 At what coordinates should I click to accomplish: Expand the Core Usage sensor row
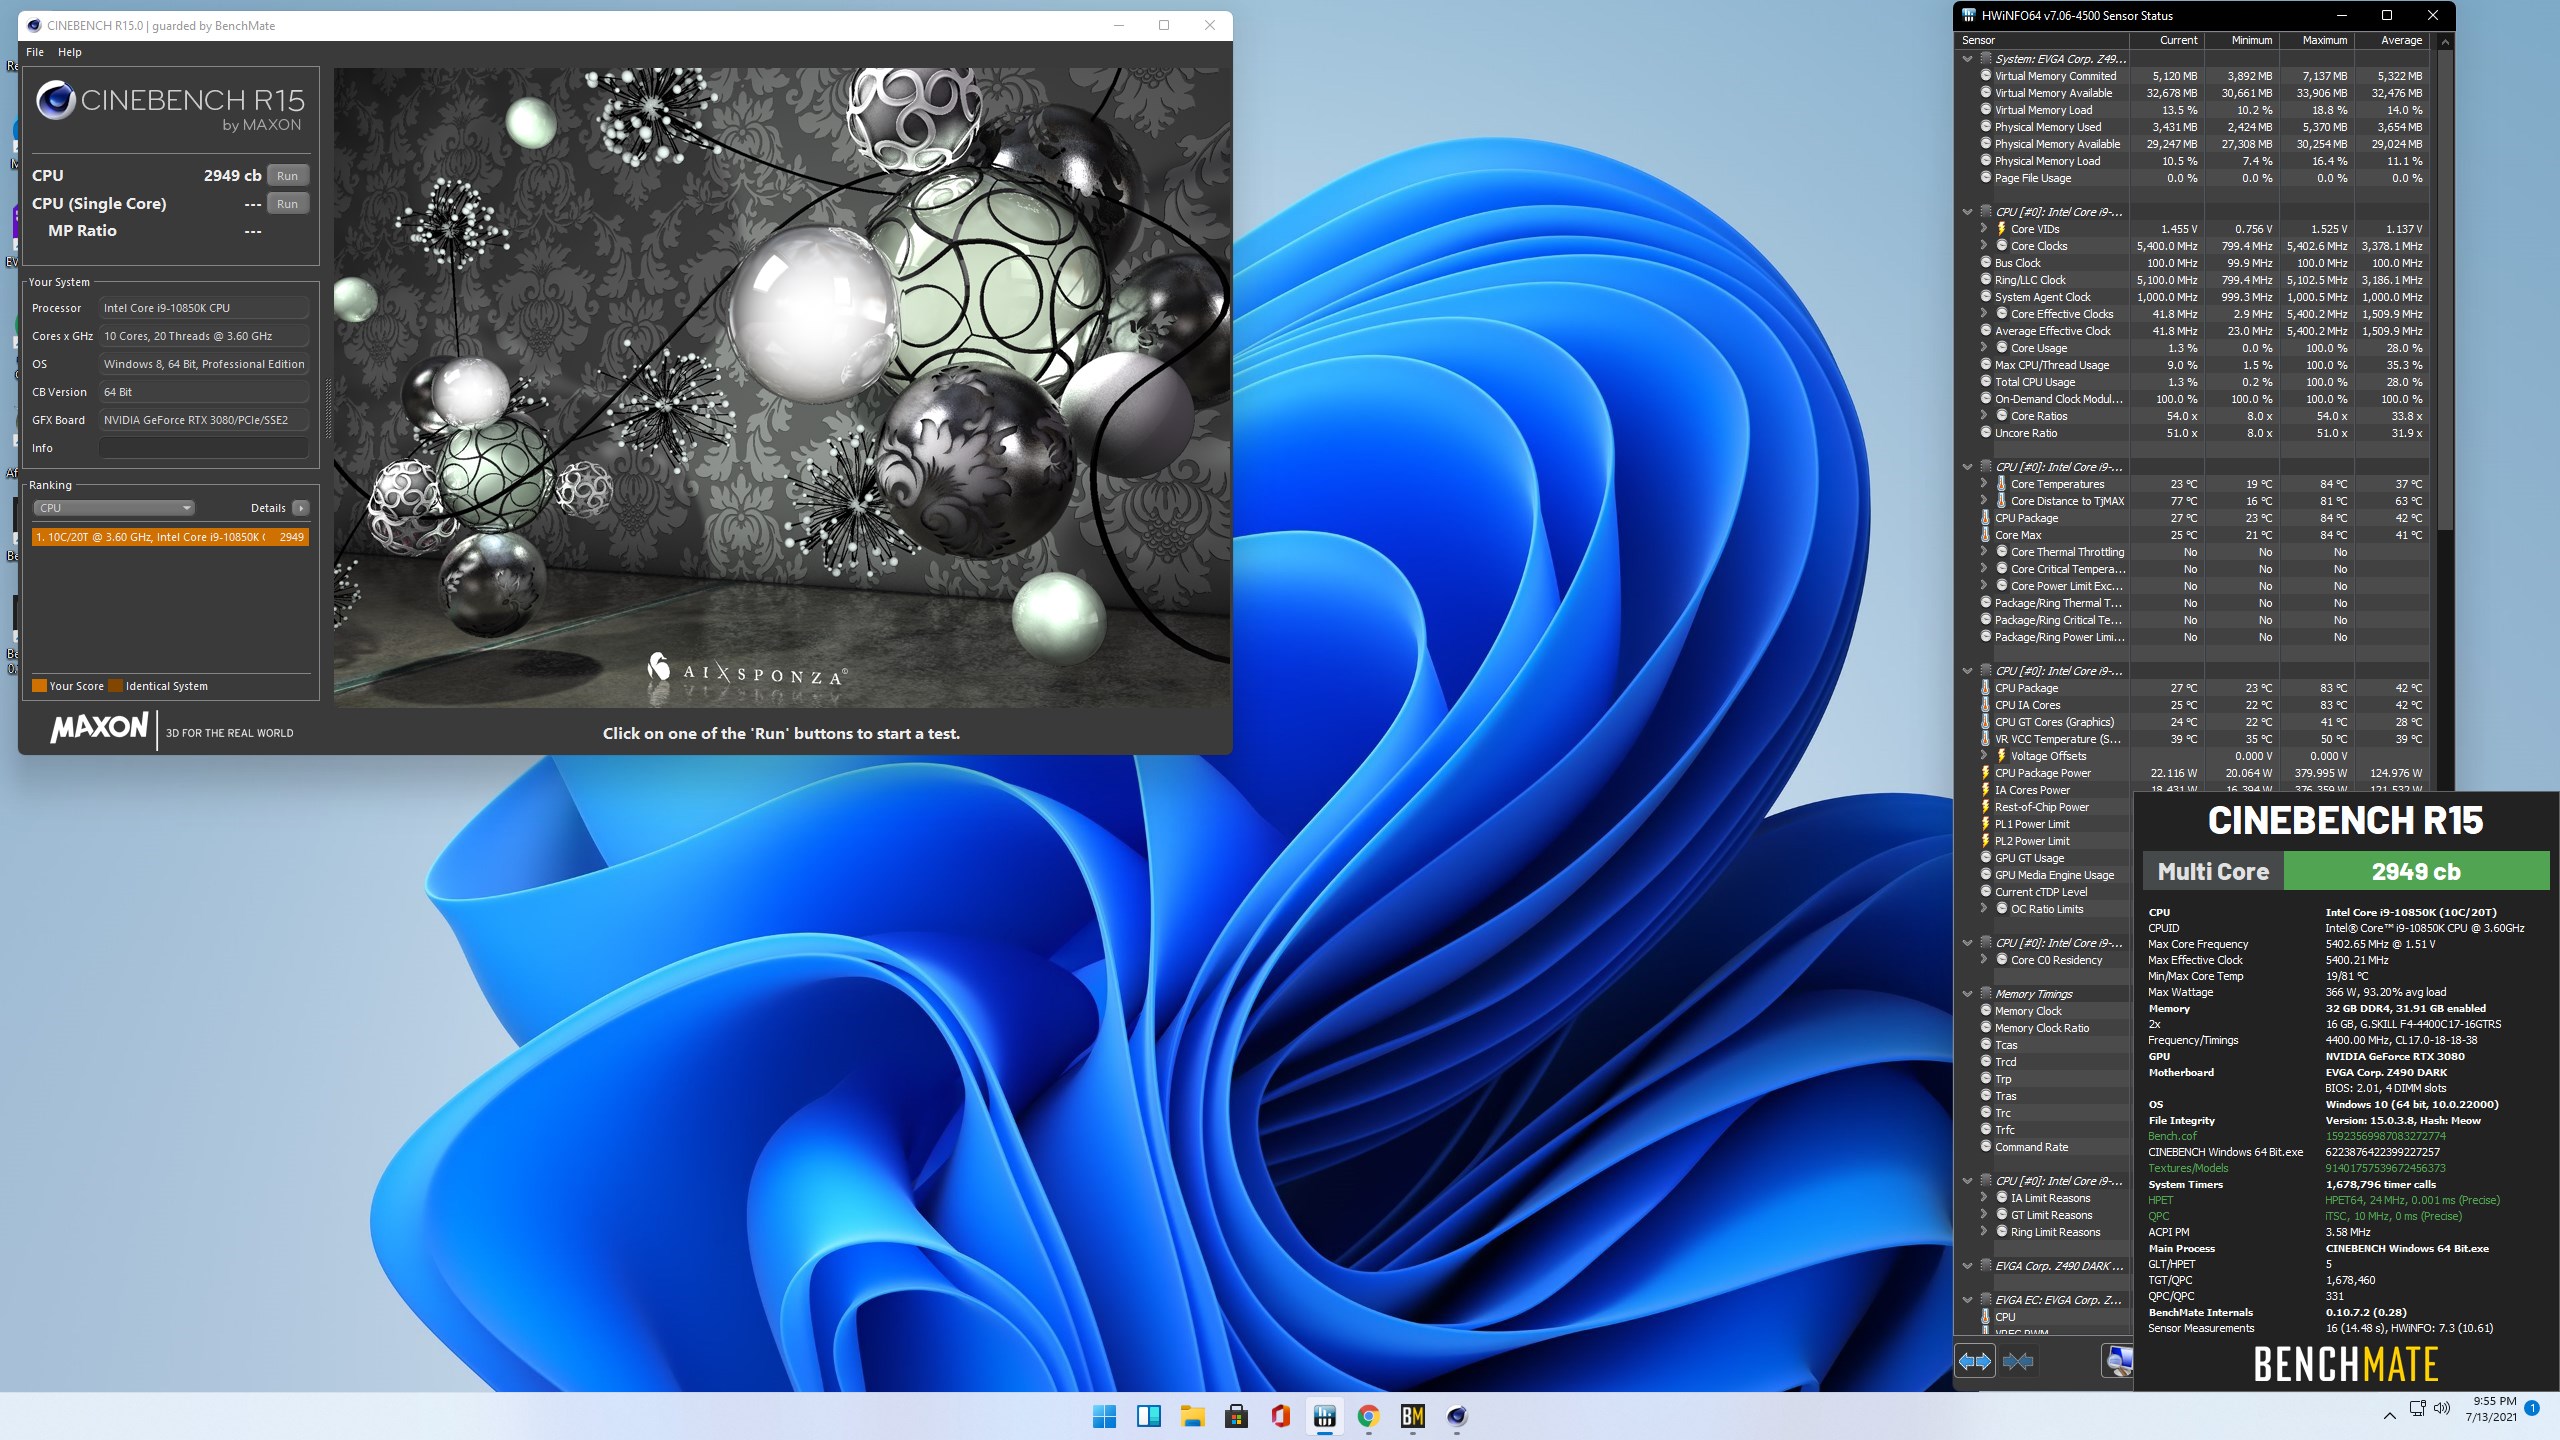coord(1984,348)
